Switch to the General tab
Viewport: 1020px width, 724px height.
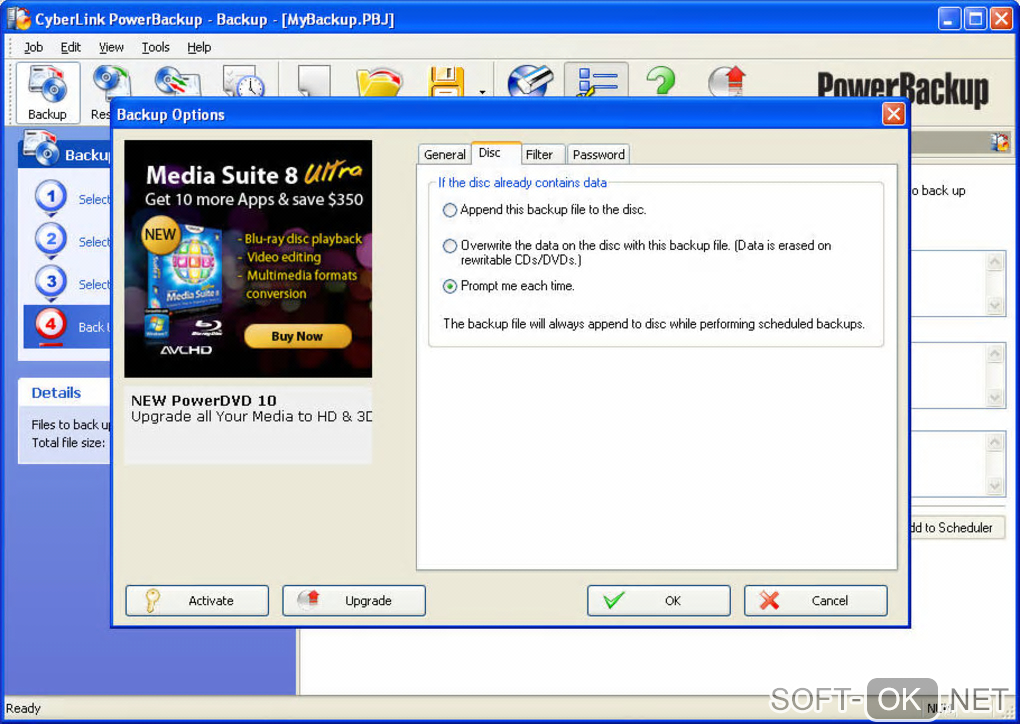444,154
